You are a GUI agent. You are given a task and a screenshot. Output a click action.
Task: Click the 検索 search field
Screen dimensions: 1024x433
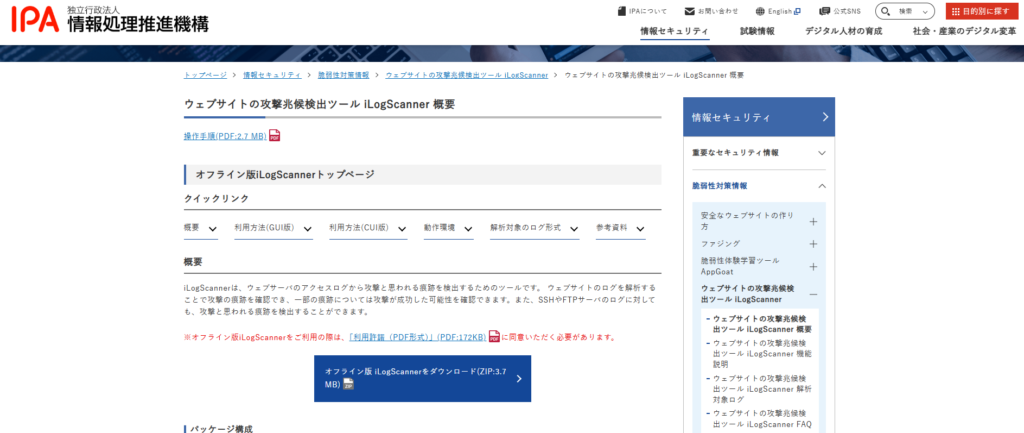905,11
